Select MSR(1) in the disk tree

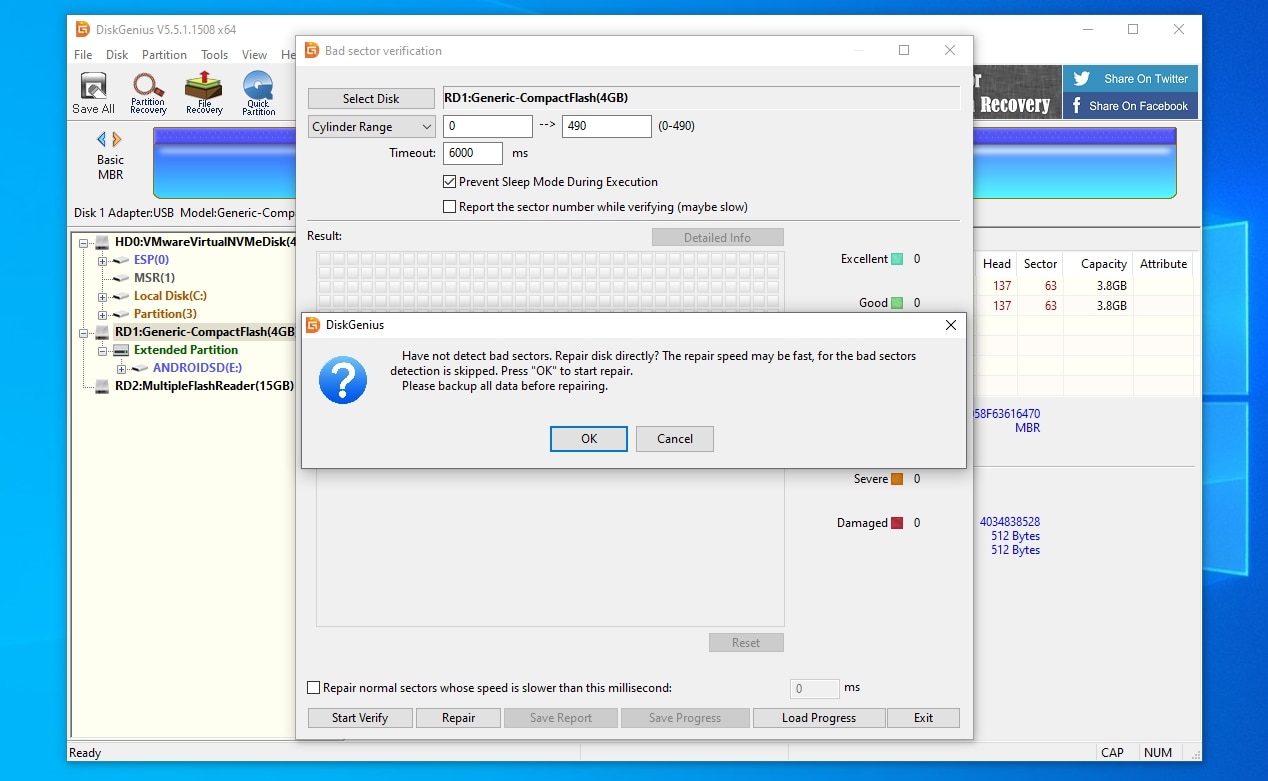coord(154,278)
